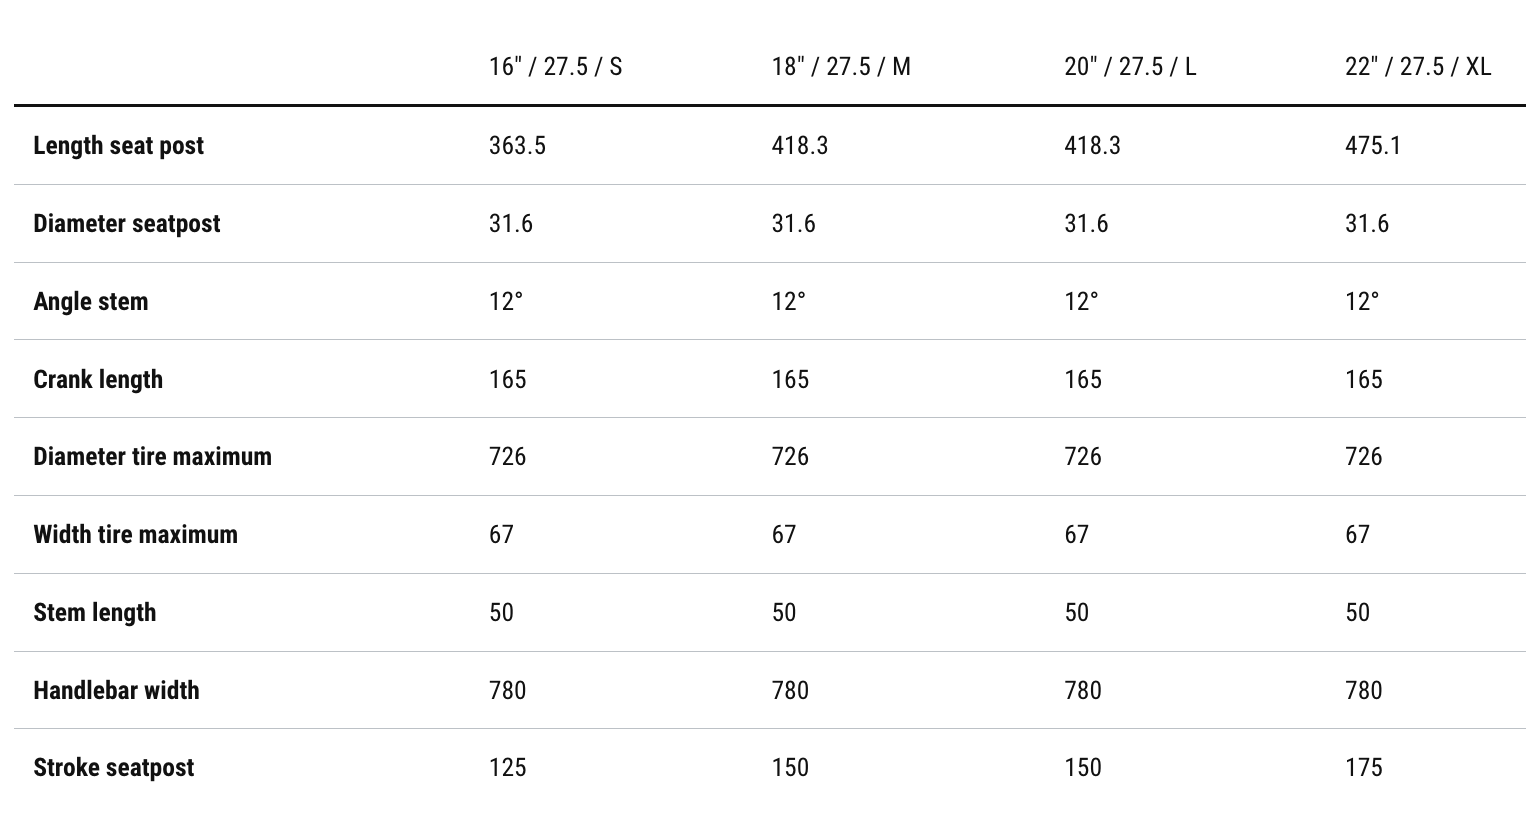Select the Crank length row label
Screen dimensions: 1526x814
click(x=98, y=380)
